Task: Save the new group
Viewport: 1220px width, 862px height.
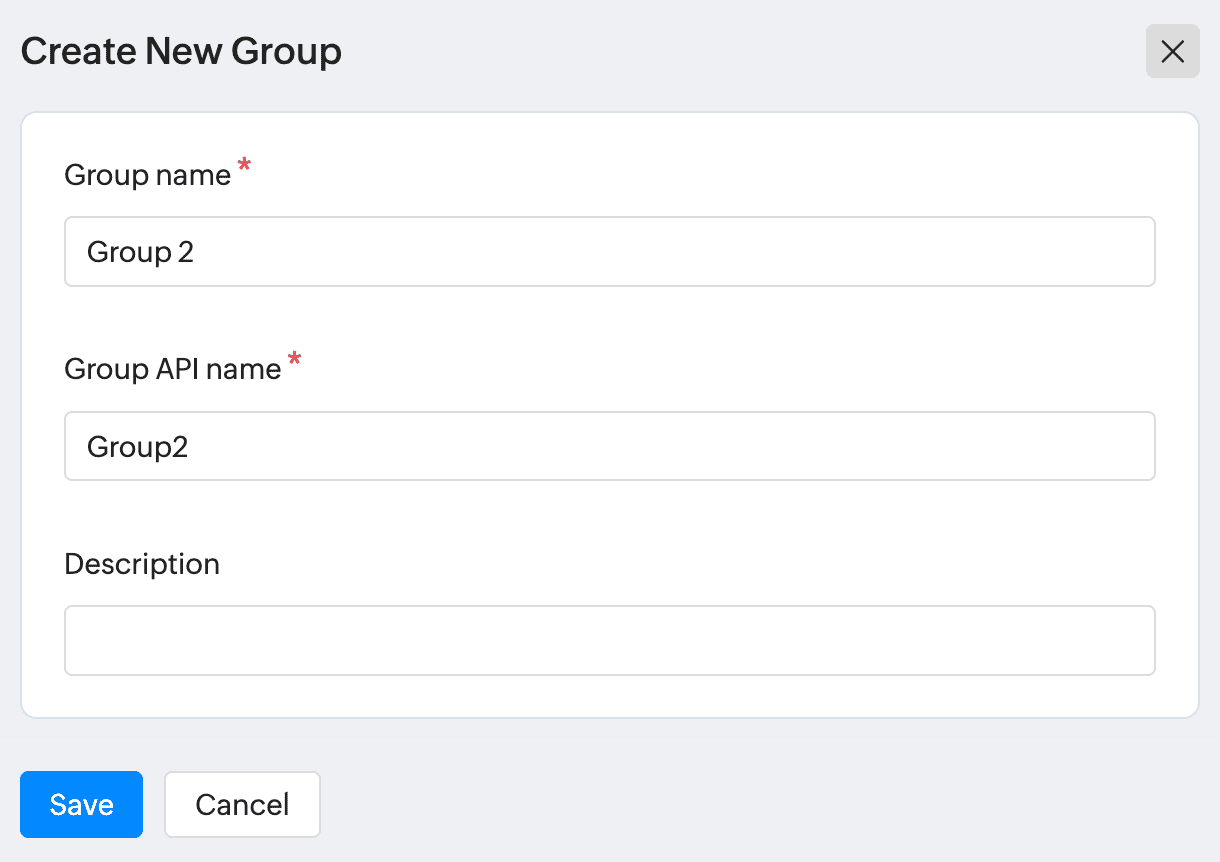Action: pos(81,804)
